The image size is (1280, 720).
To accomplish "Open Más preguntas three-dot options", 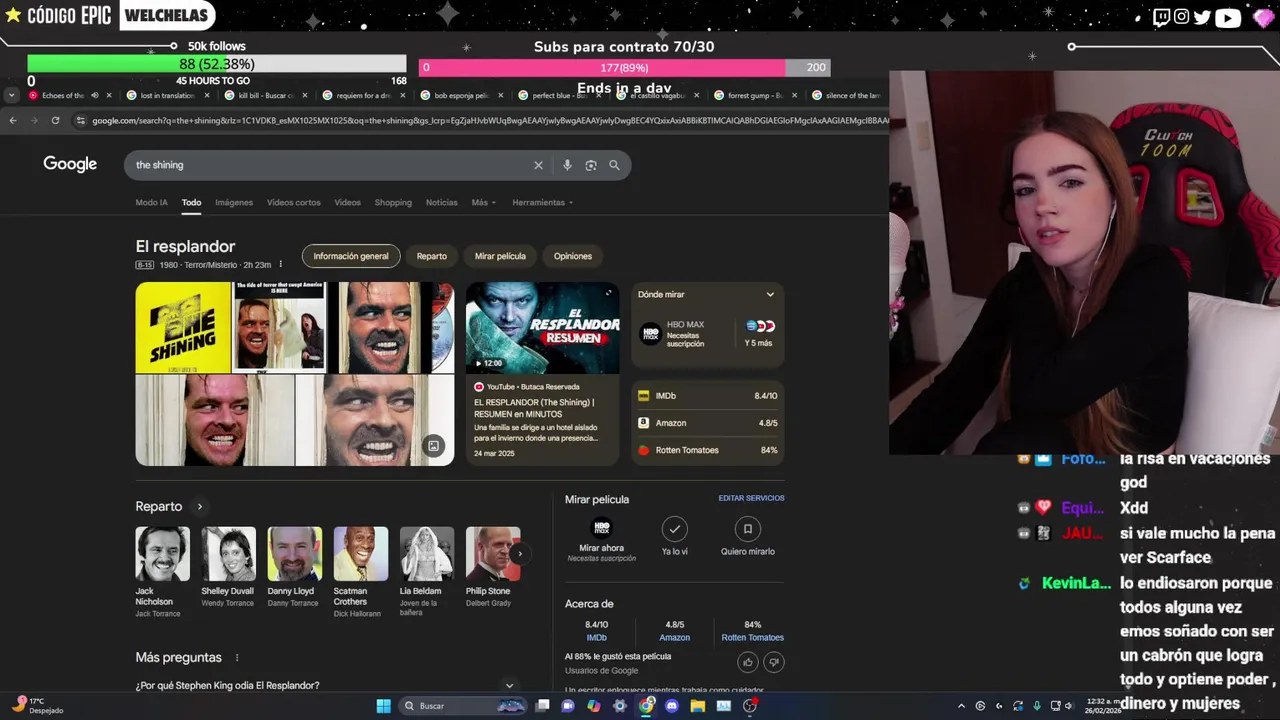I will tap(237, 658).
